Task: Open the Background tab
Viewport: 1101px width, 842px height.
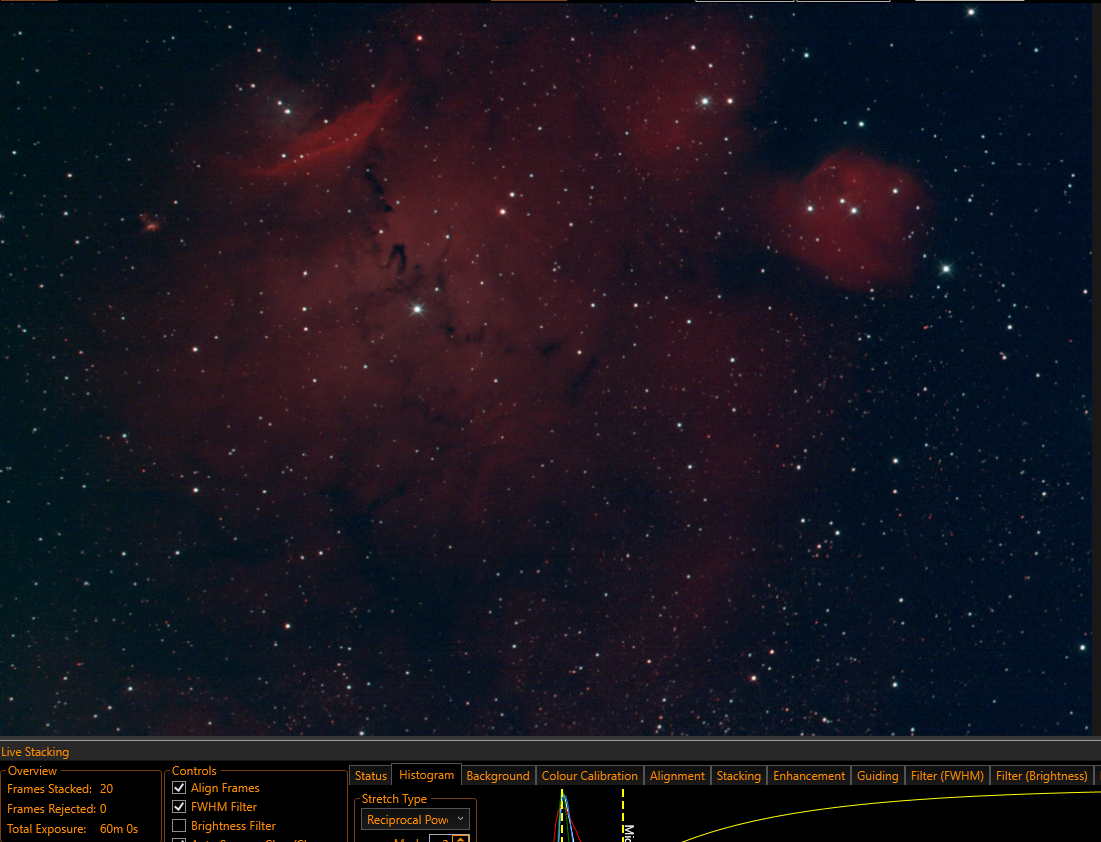Action: [x=498, y=775]
